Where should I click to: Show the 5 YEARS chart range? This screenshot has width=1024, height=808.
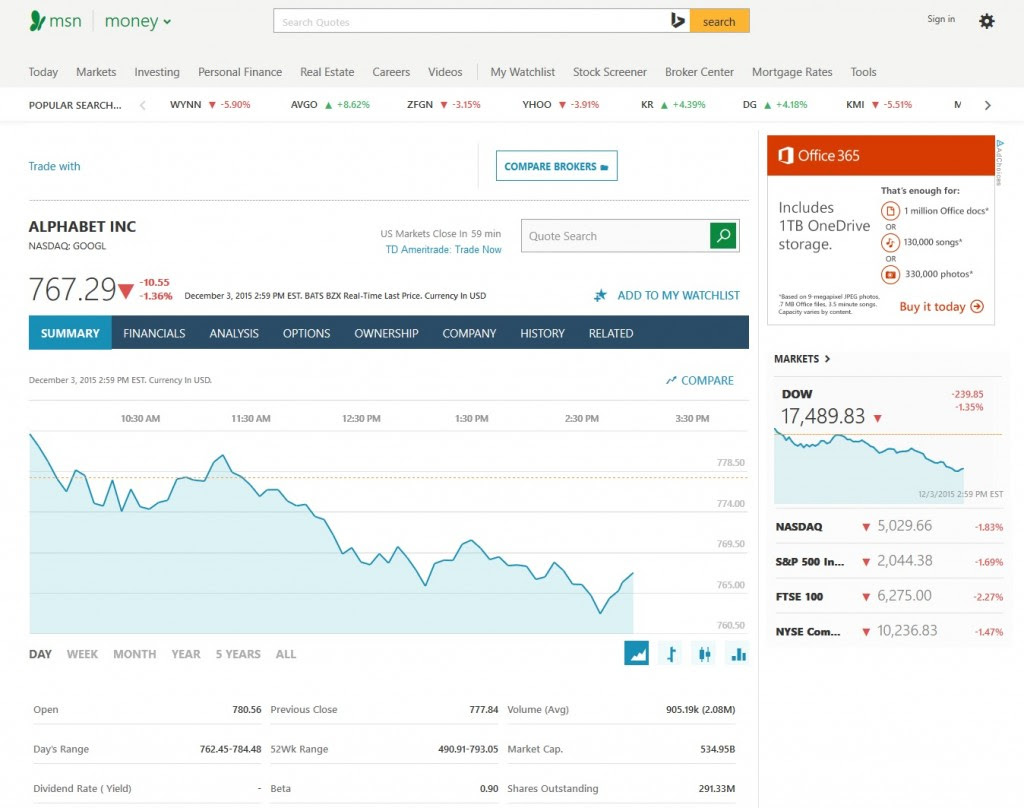pos(238,654)
